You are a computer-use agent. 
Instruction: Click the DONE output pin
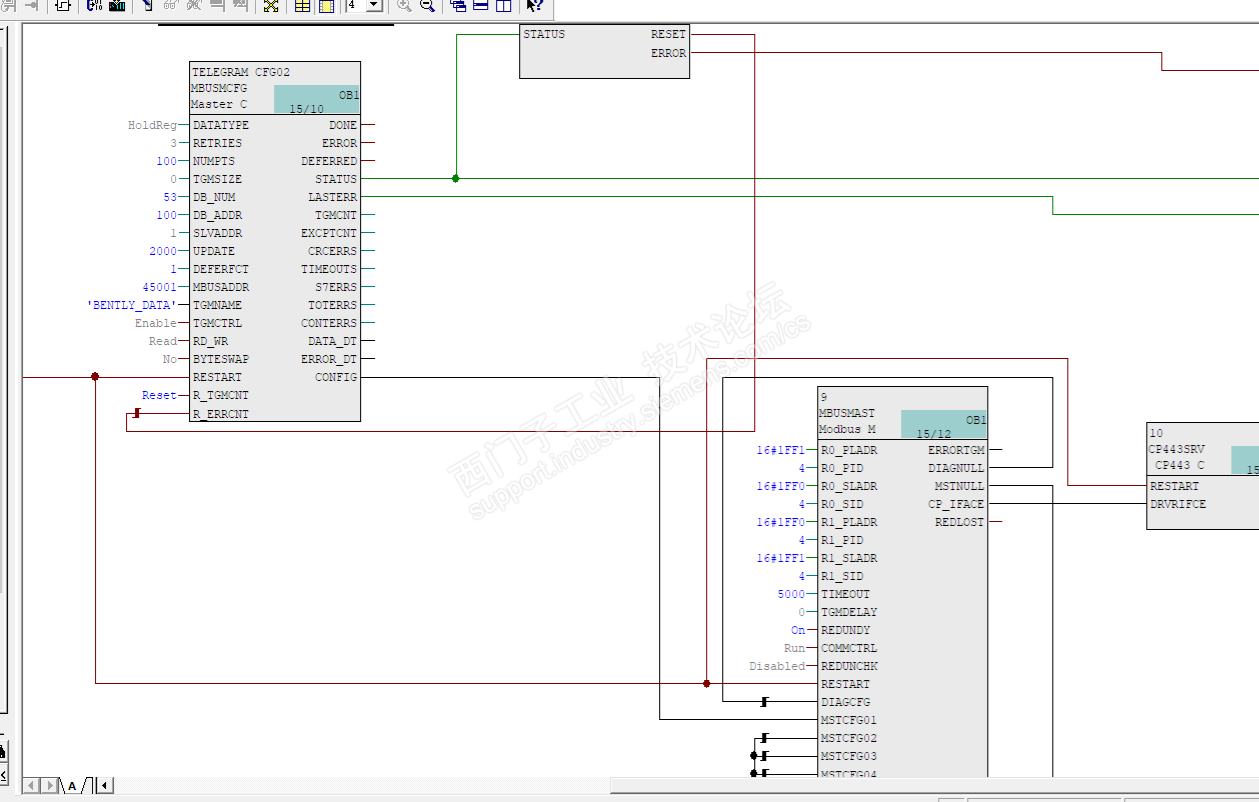coord(343,125)
